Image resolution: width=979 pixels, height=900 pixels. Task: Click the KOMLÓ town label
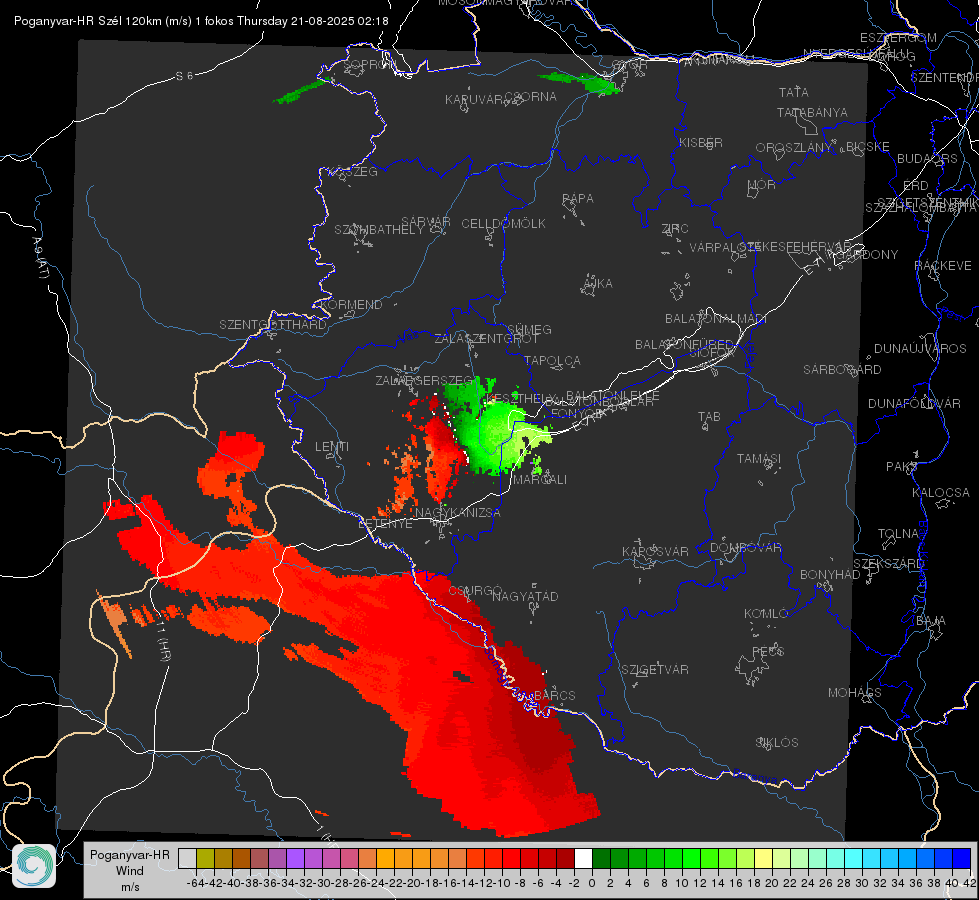[765, 614]
